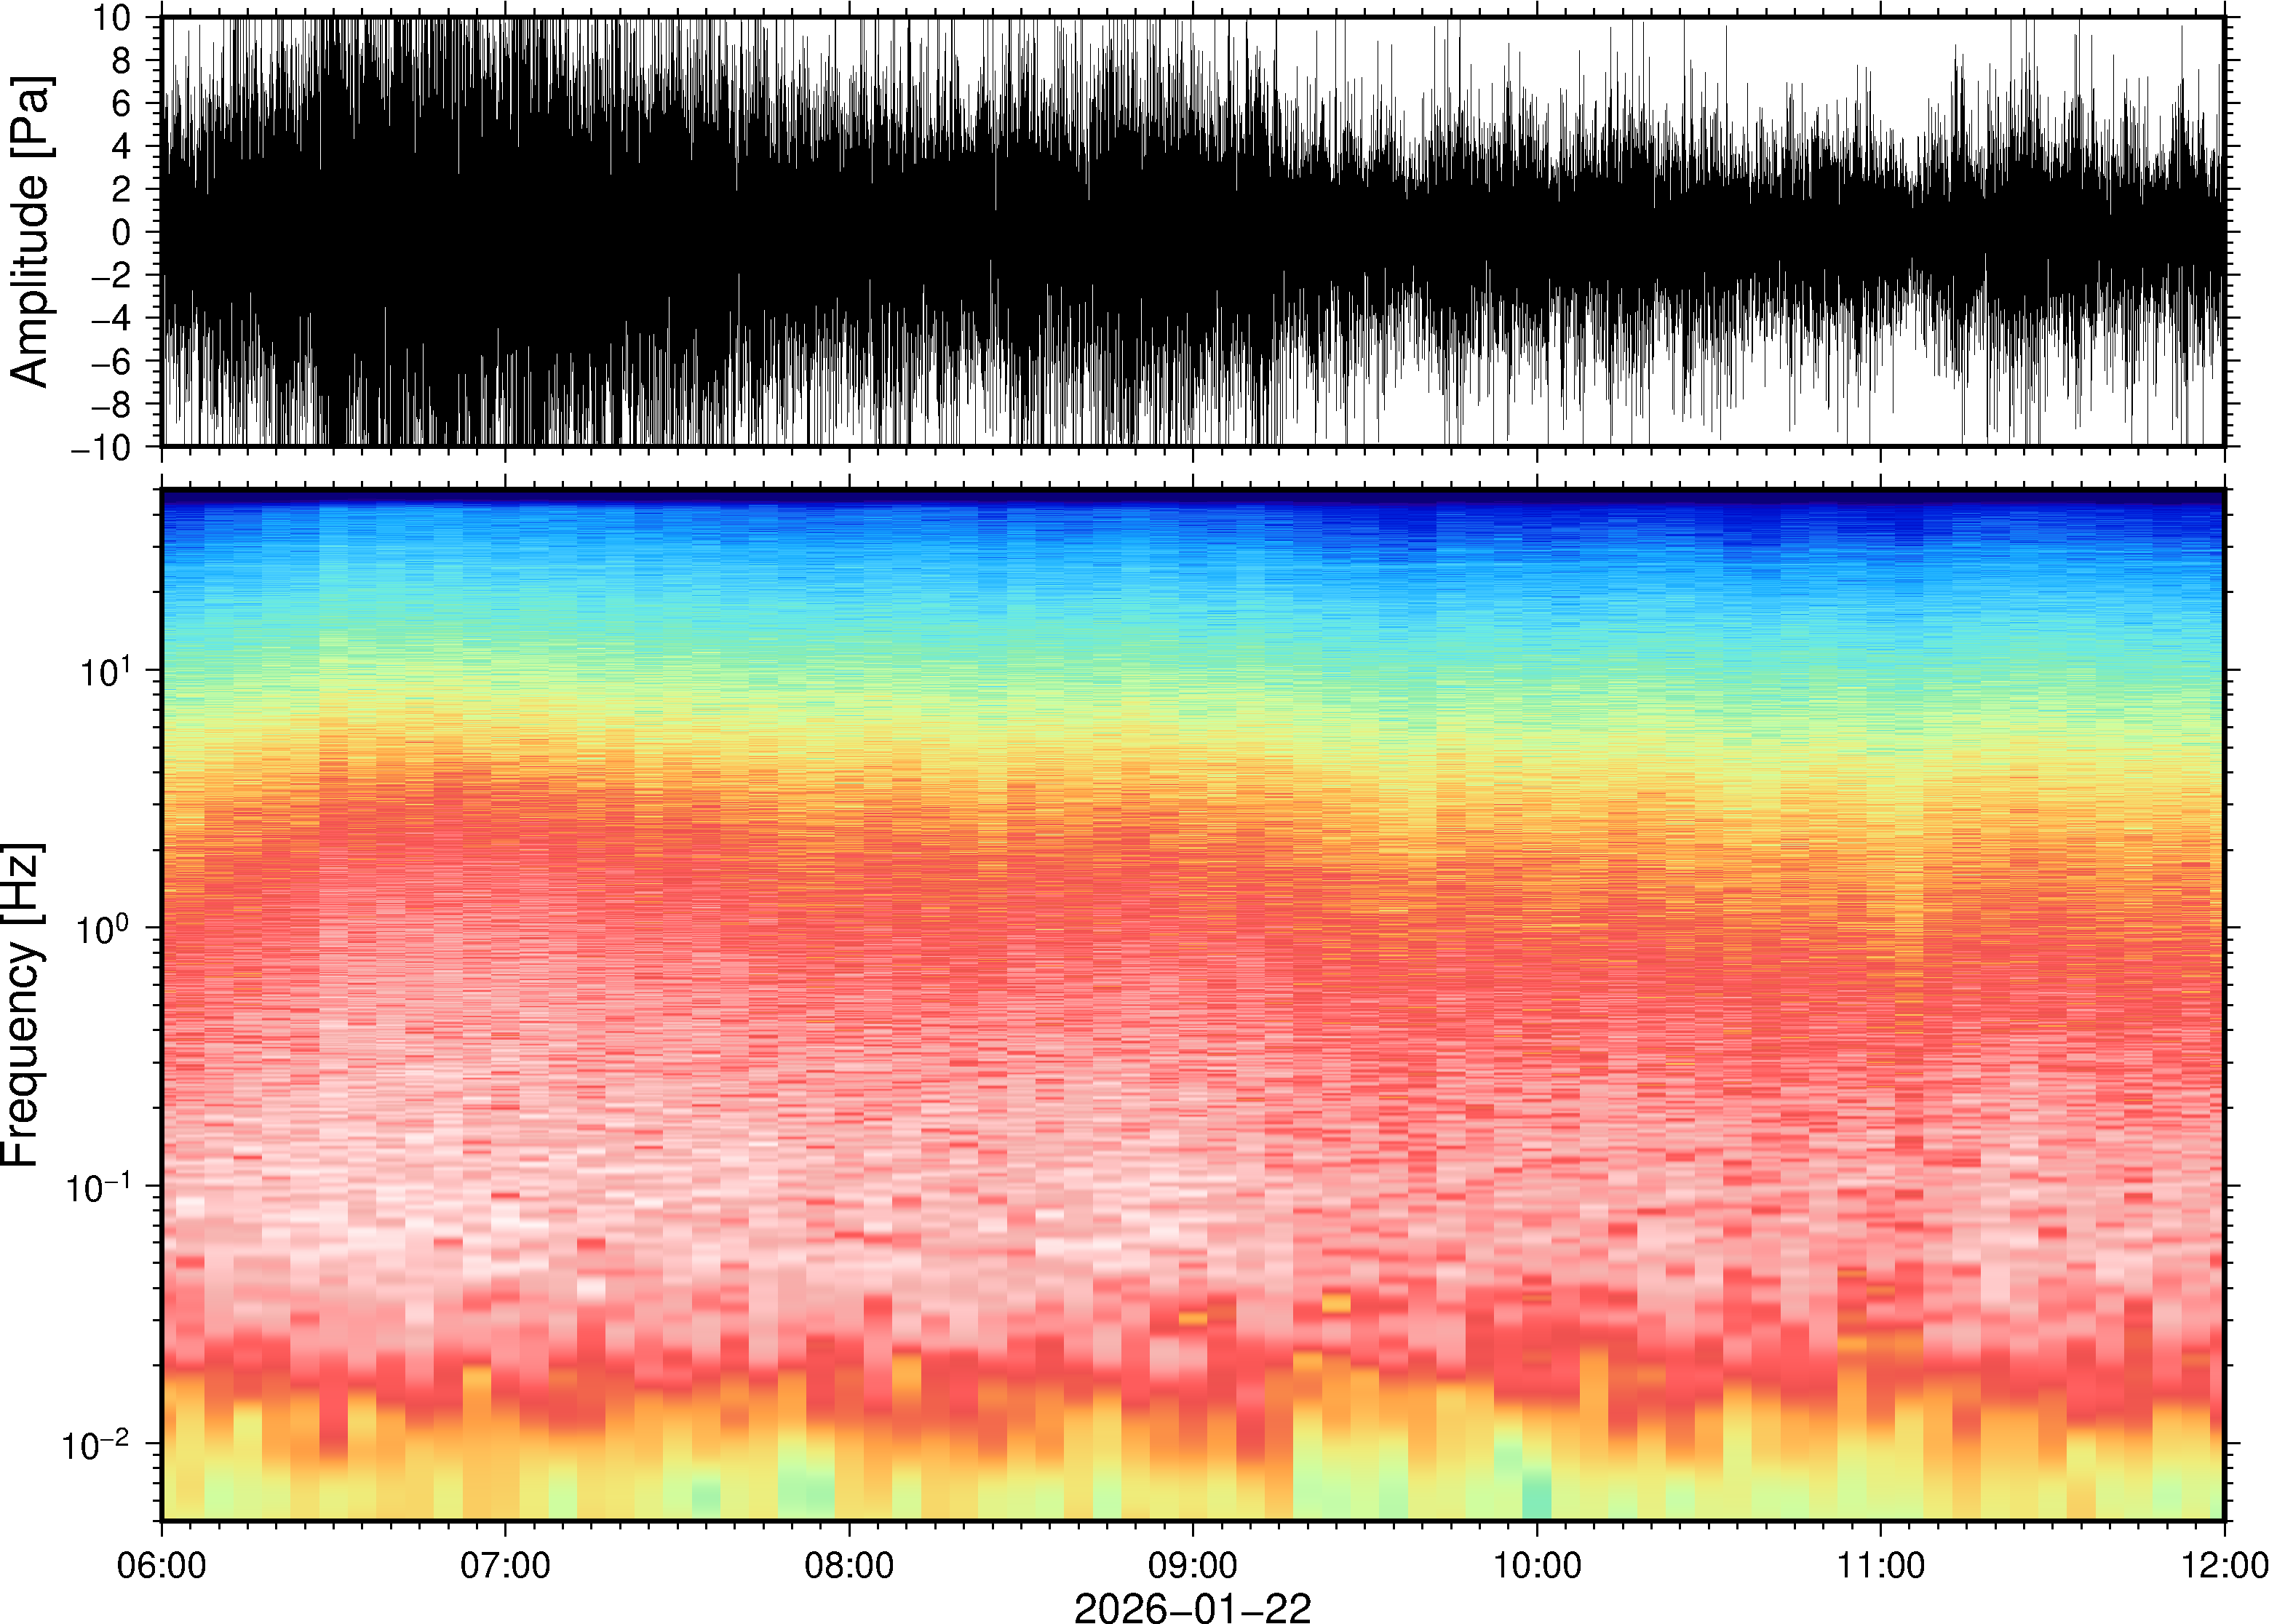Click the Frequency [Hz] axis title
2269x1624 pixels.
[22, 1005]
